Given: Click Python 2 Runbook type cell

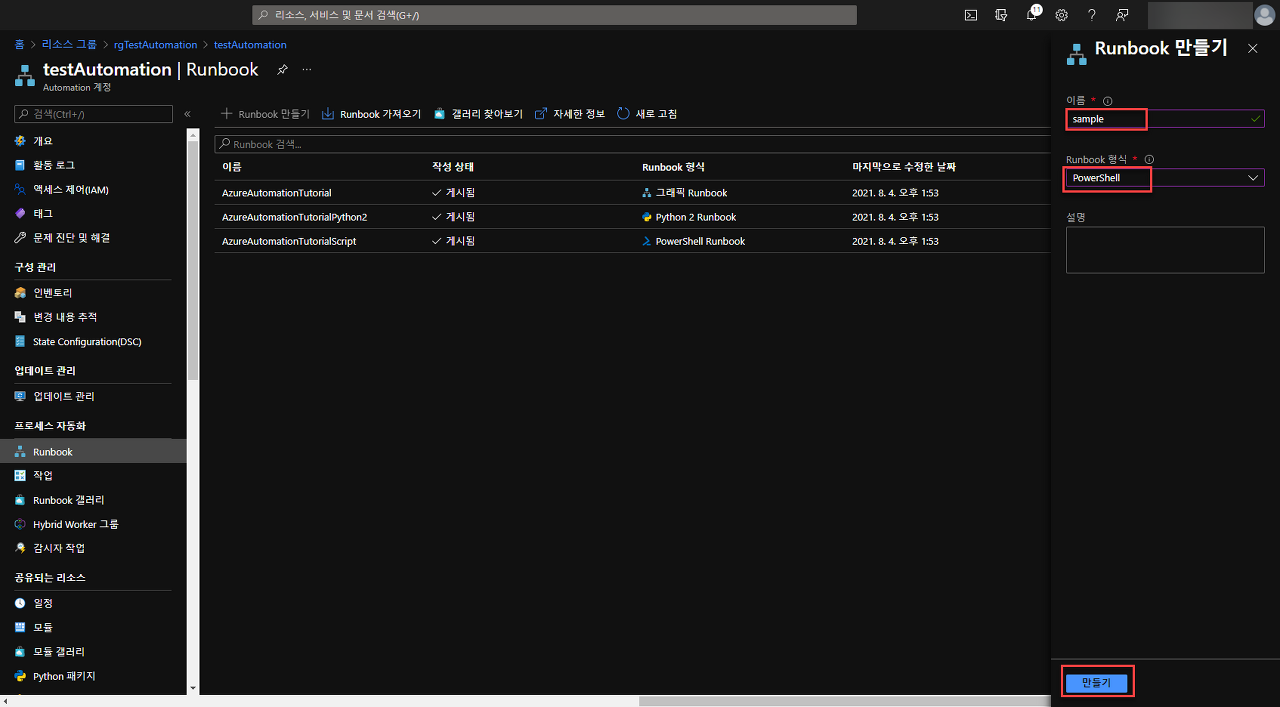Looking at the screenshot, I should click(689, 217).
